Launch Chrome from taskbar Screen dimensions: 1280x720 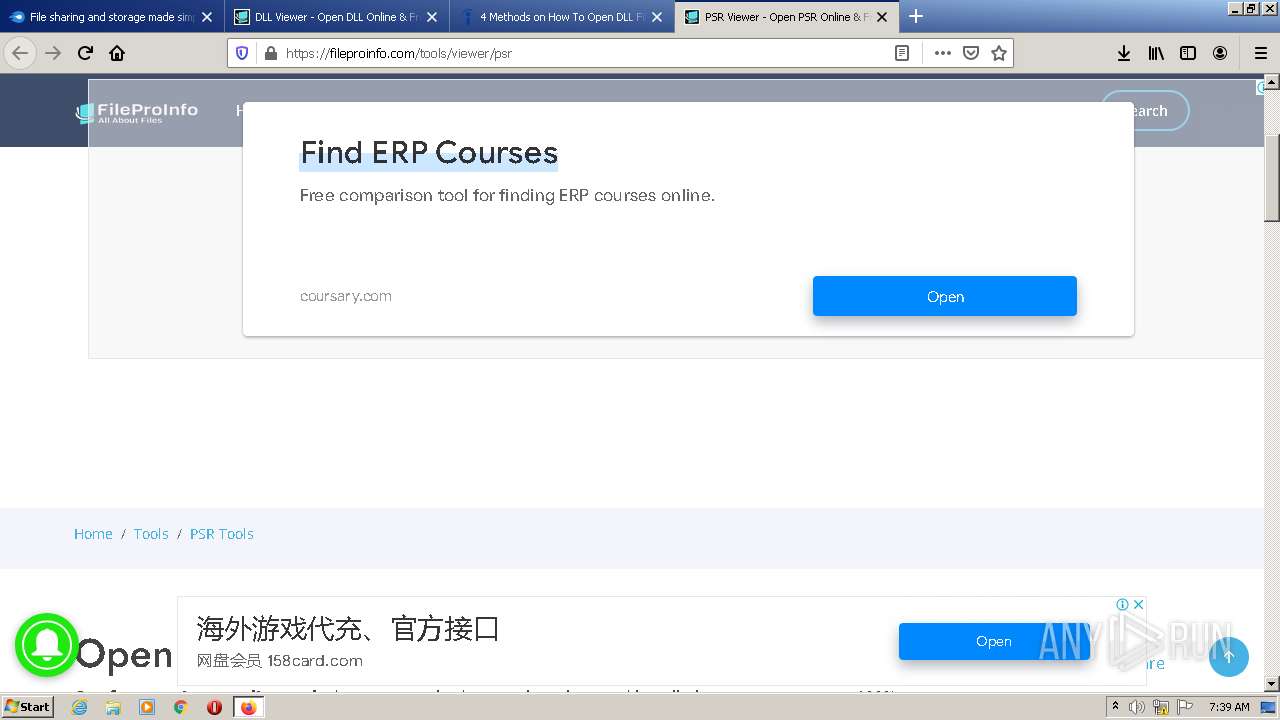(181, 707)
